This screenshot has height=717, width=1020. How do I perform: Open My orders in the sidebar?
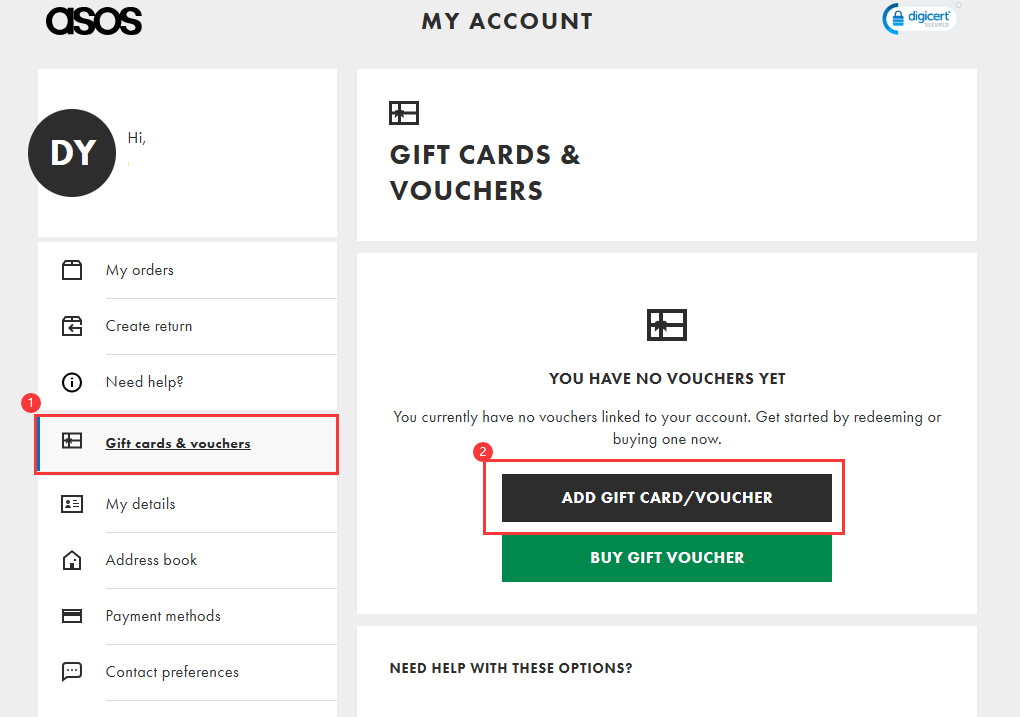point(140,270)
